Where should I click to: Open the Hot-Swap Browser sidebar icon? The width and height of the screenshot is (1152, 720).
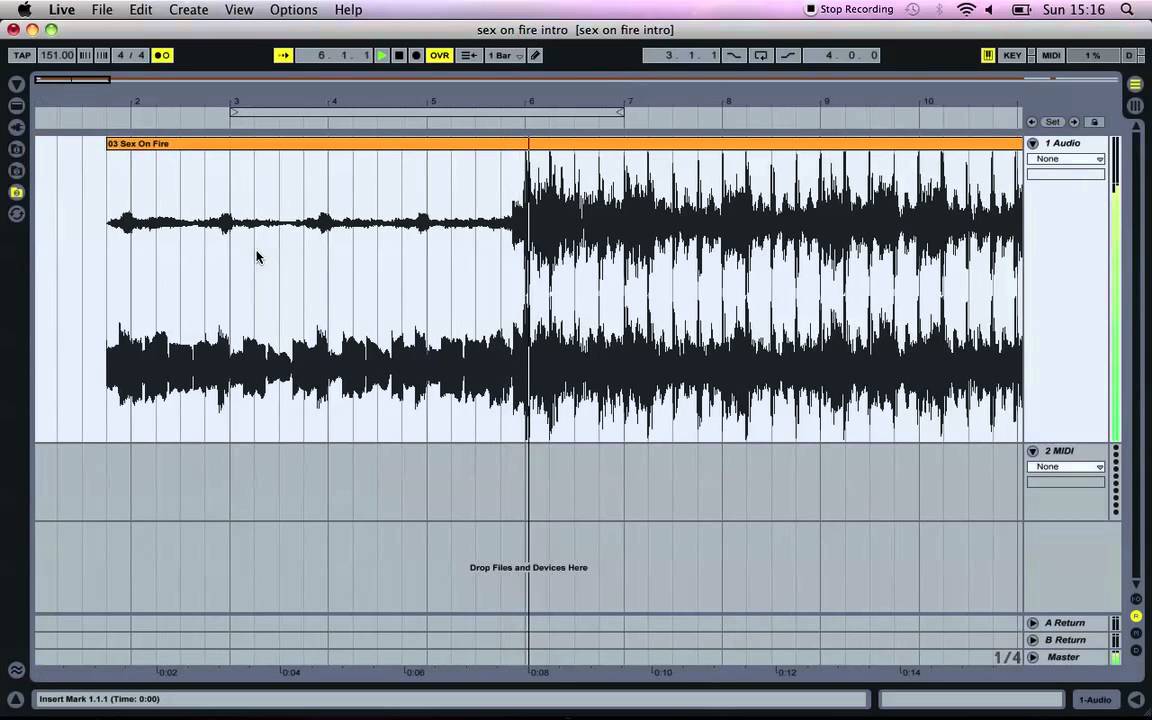pyautogui.click(x=16, y=214)
